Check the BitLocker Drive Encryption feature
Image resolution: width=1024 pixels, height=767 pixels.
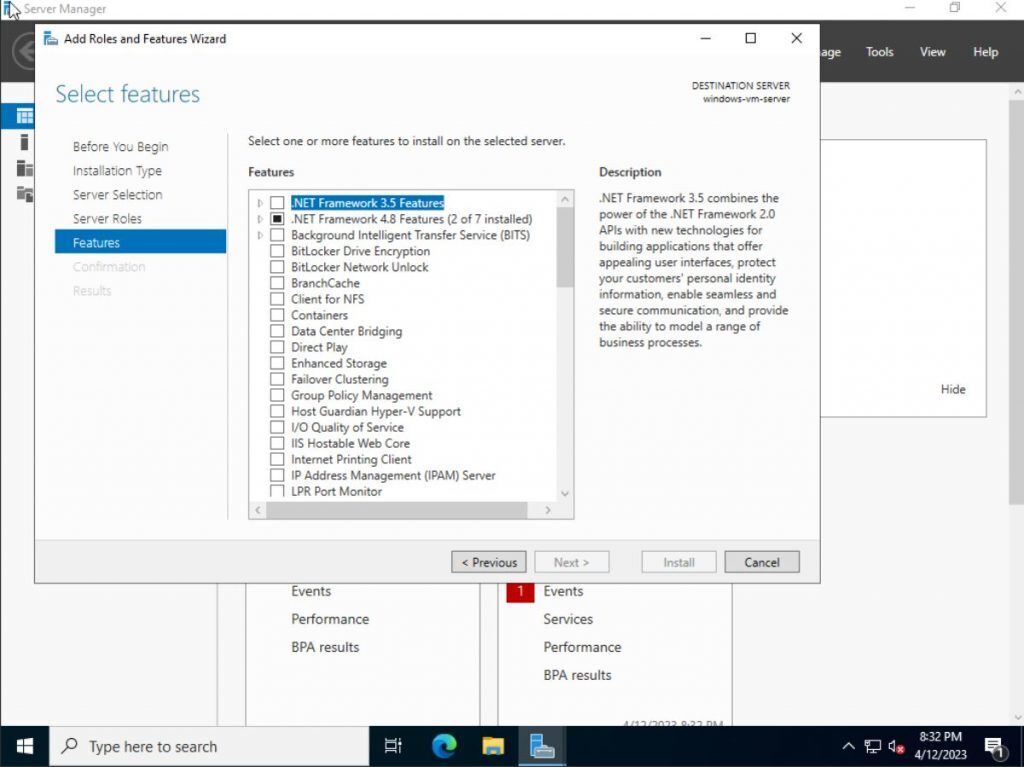[x=277, y=251]
